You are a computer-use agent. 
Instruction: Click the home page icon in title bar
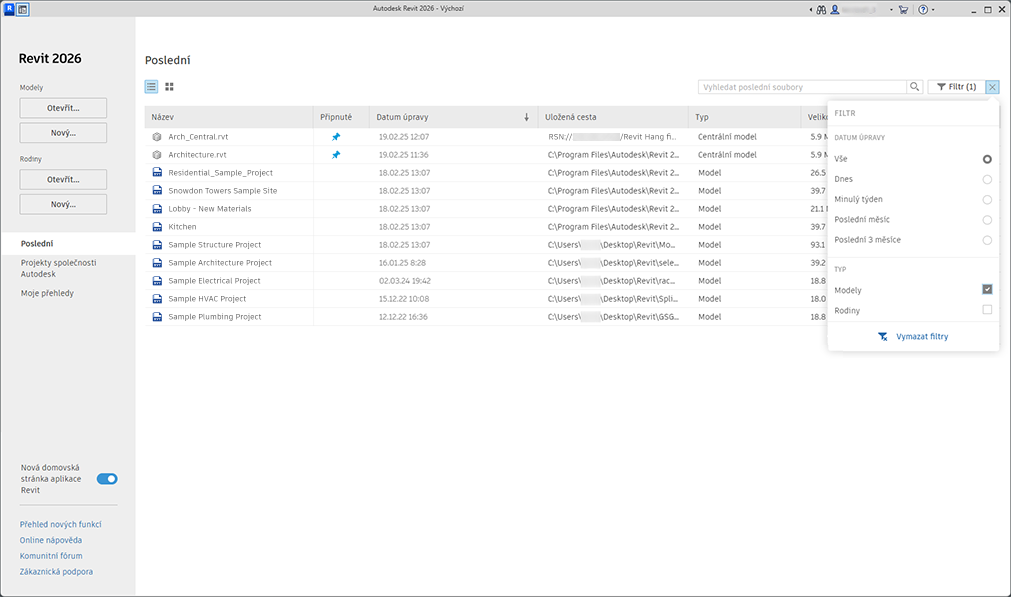(23, 9)
